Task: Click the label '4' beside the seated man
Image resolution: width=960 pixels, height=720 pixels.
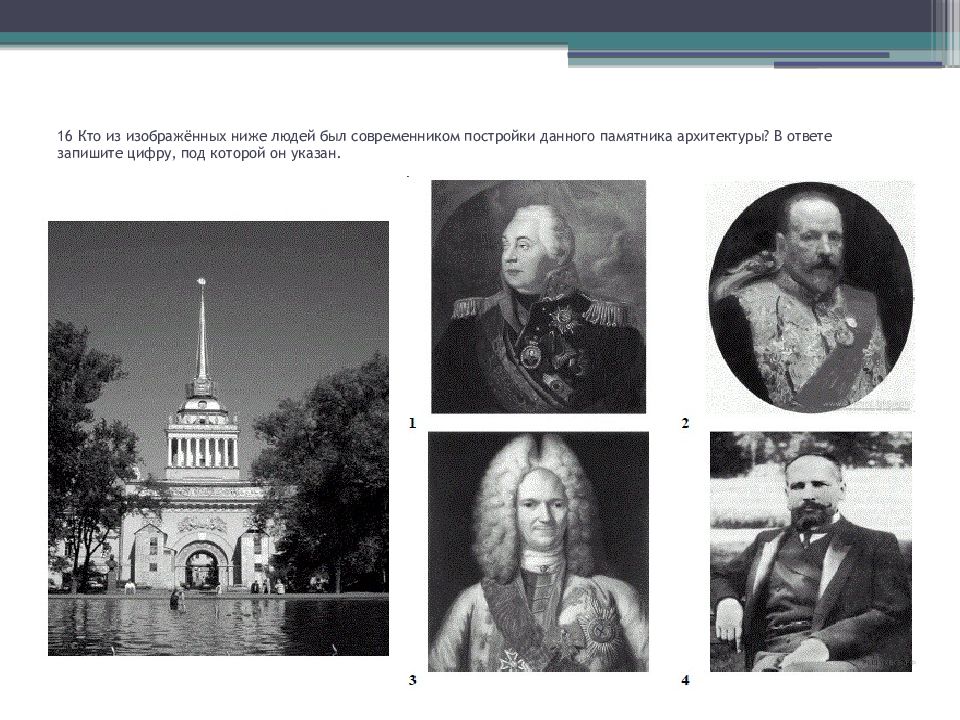Action: point(685,680)
